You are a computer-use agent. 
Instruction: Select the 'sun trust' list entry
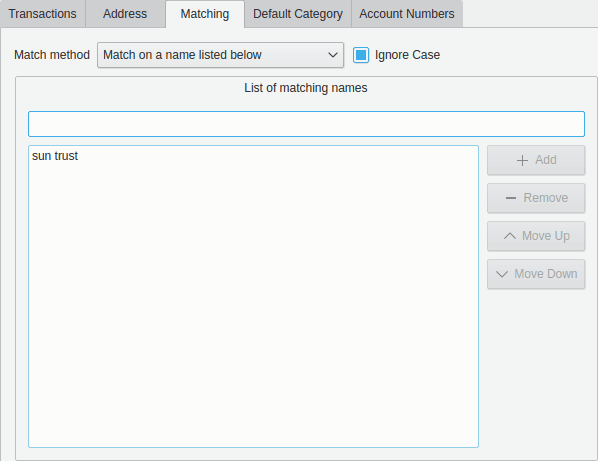[x=55, y=156]
